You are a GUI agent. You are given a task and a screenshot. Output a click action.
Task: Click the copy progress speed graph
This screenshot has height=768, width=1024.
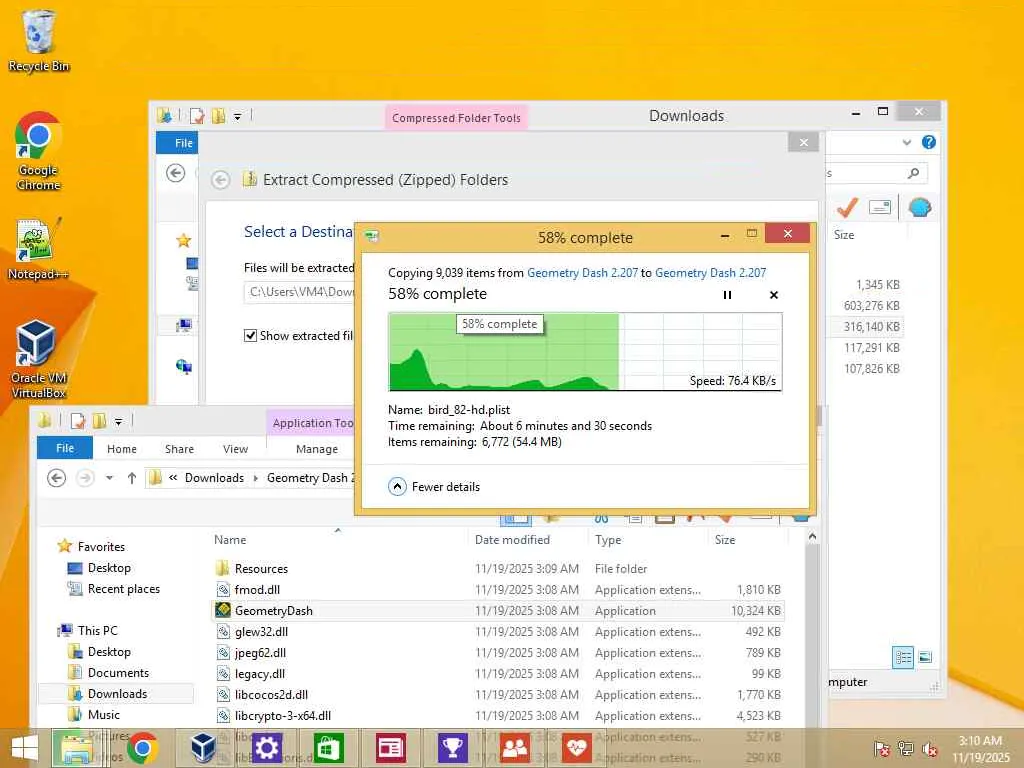(585, 352)
